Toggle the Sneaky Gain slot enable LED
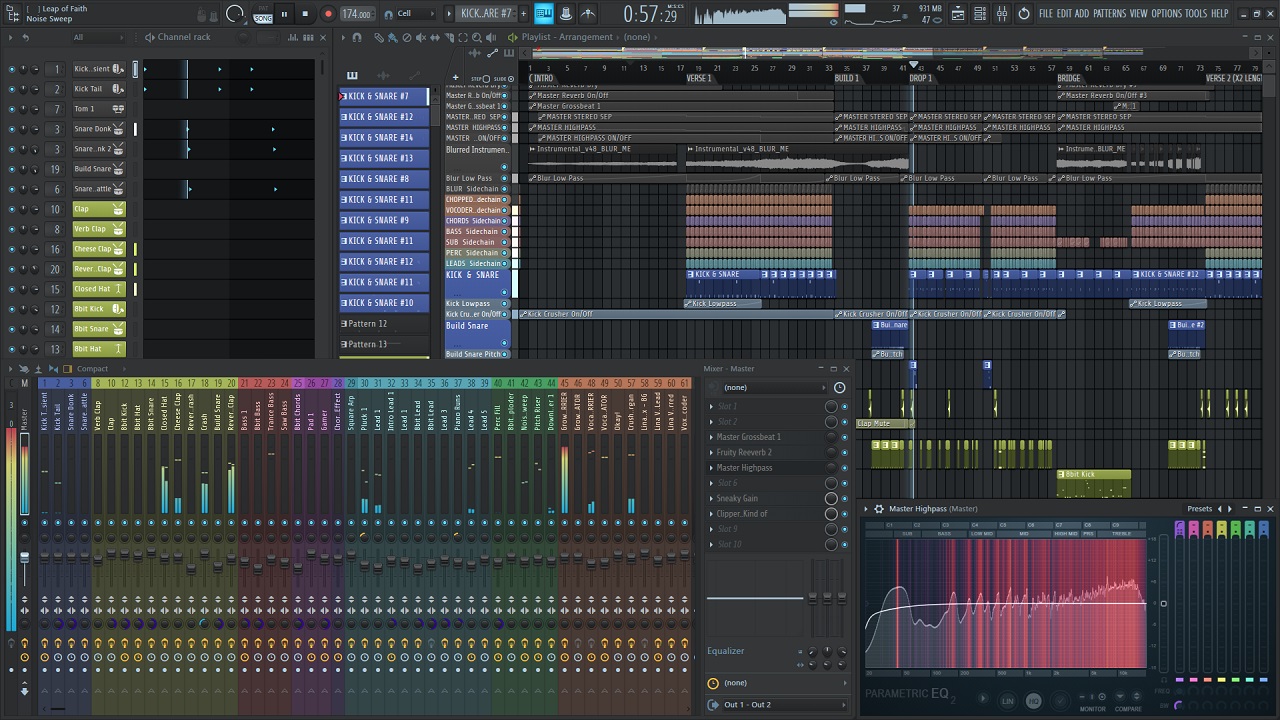Viewport: 1280px width, 720px height. (845, 498)
